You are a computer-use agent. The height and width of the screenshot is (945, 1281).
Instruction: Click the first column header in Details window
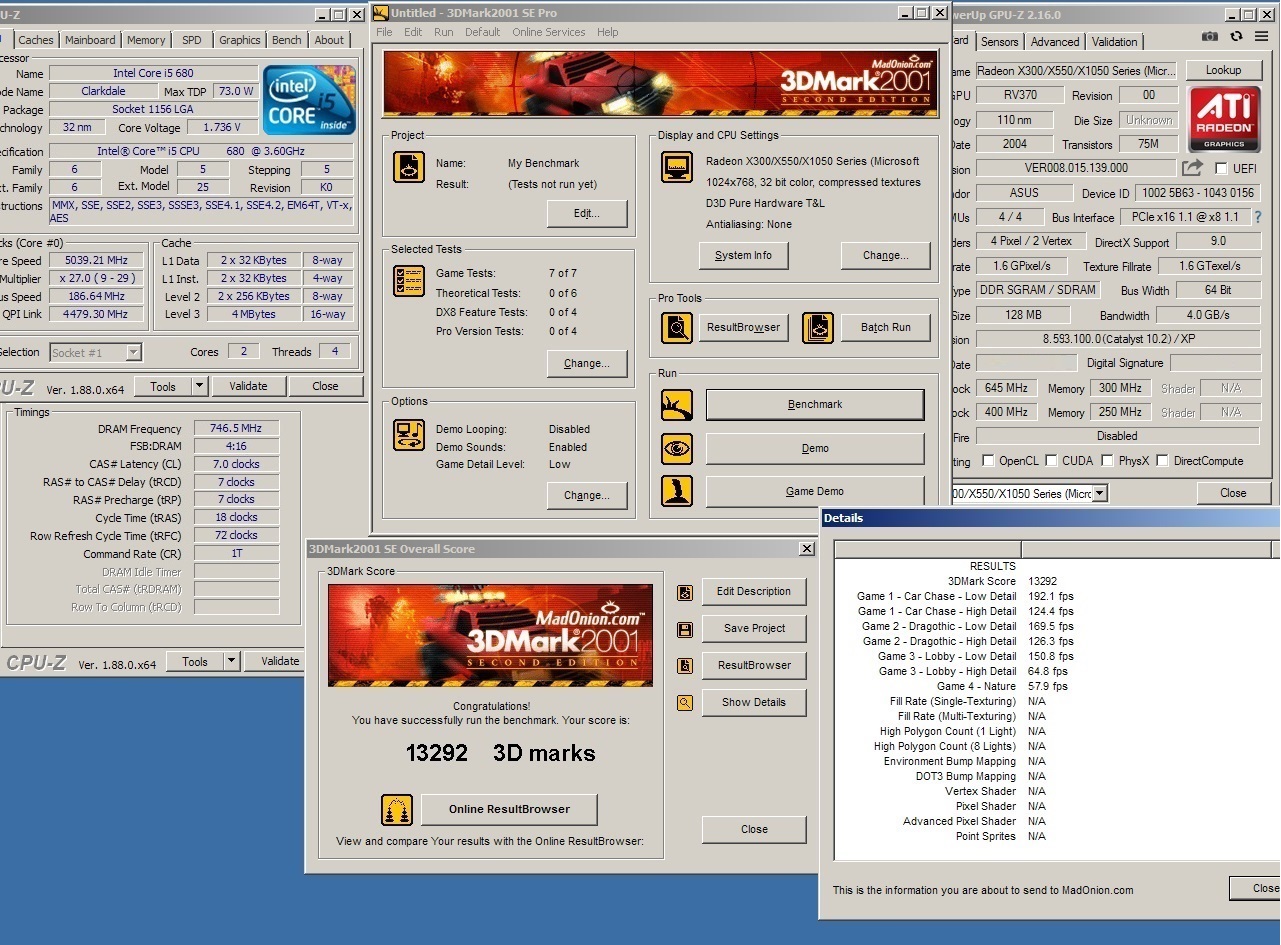(928, 549)
